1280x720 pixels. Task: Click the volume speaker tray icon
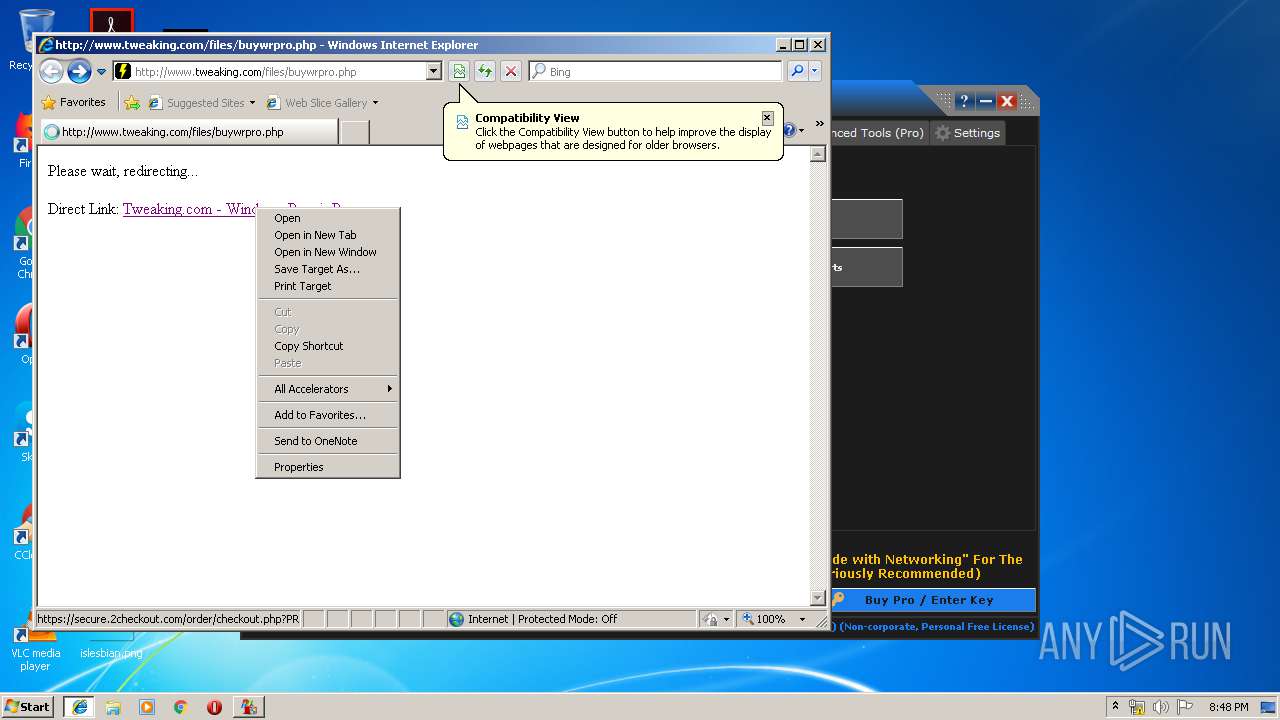pyautogui.click(x=1161, y=706)
